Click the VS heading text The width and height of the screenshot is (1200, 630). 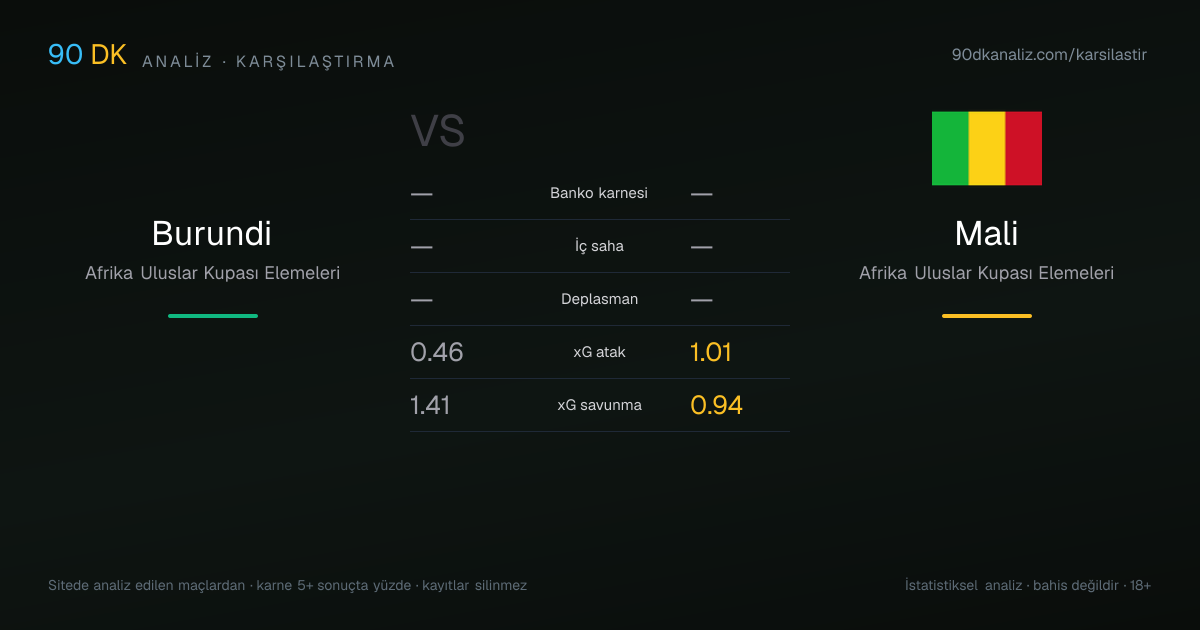tap(438, 132)
